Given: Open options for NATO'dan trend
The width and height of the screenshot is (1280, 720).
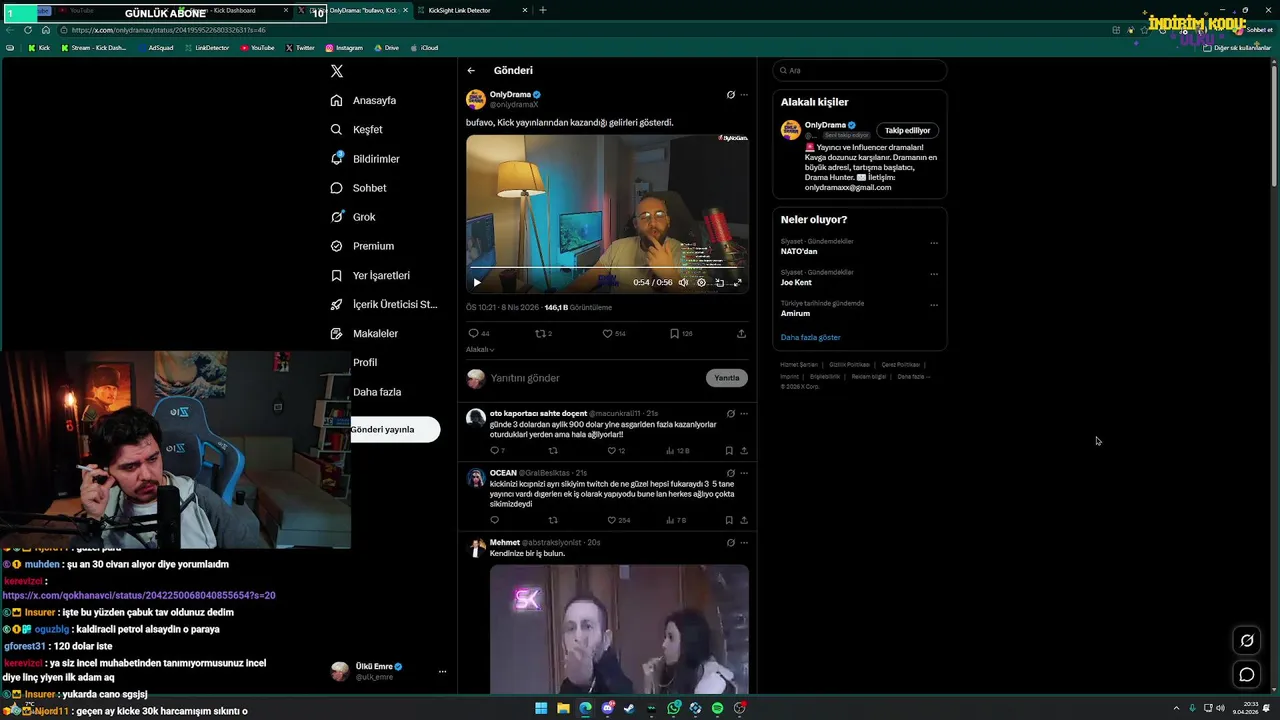Looking at the screenshot, I should tap(934, 243).
